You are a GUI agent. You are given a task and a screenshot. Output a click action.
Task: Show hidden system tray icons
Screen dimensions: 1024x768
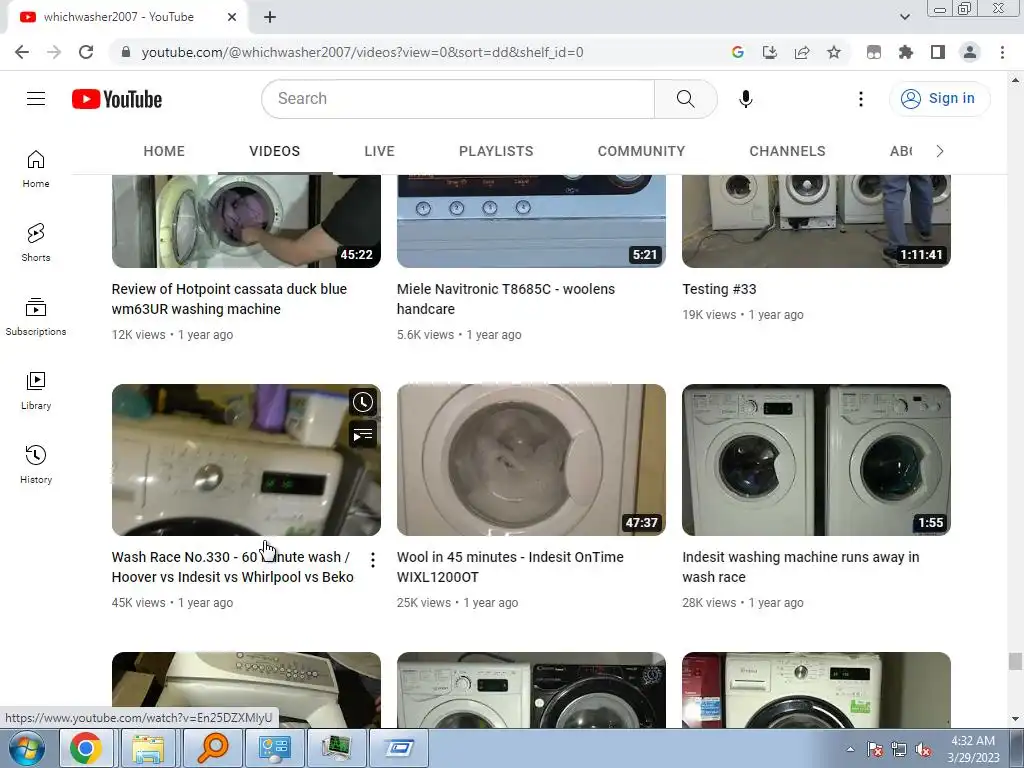tap(850, 749)
